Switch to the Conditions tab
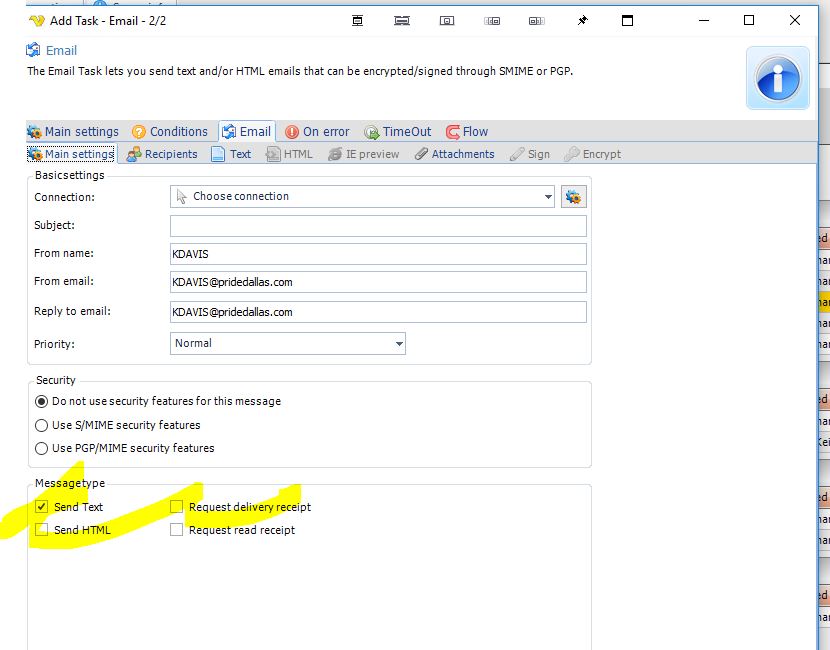 [x=170, y=131]
